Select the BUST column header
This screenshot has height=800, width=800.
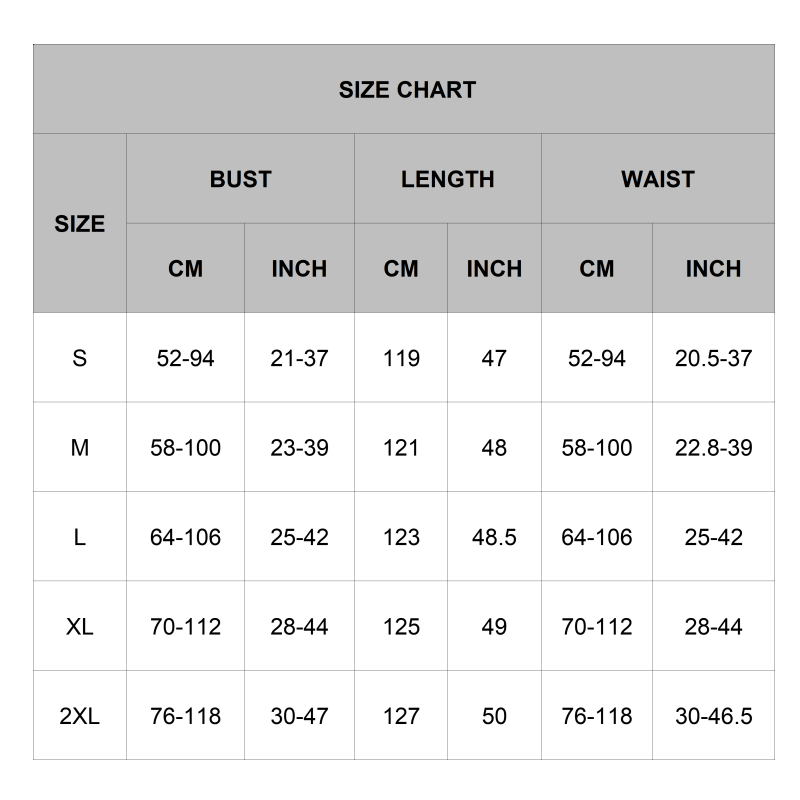pyautogui.click(x=240, y=179)
